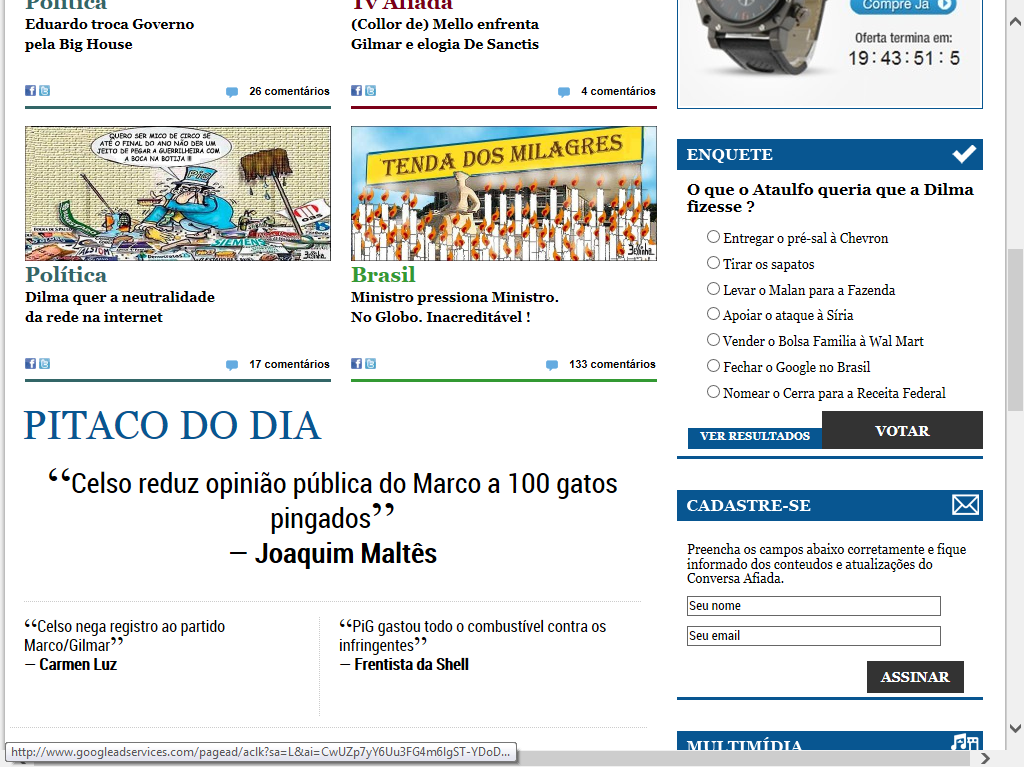Click the 'Seu nome' input field

tap(813, 606)
